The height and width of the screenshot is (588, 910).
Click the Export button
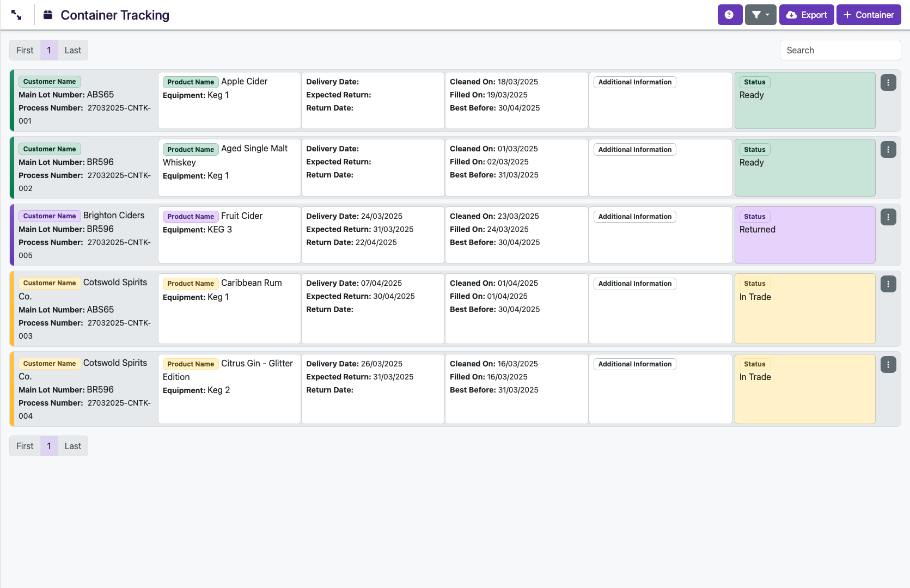pos(806,15)
